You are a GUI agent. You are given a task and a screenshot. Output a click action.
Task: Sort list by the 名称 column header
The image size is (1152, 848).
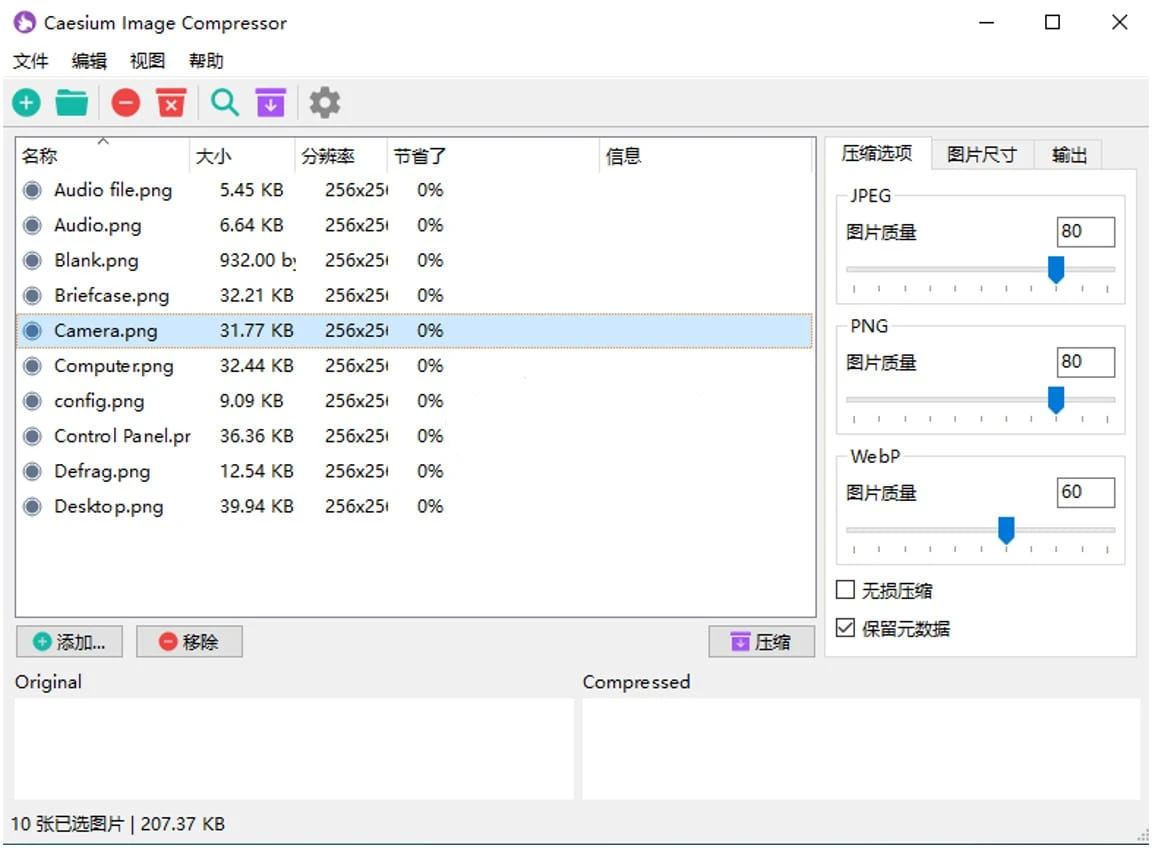(40, 156)
